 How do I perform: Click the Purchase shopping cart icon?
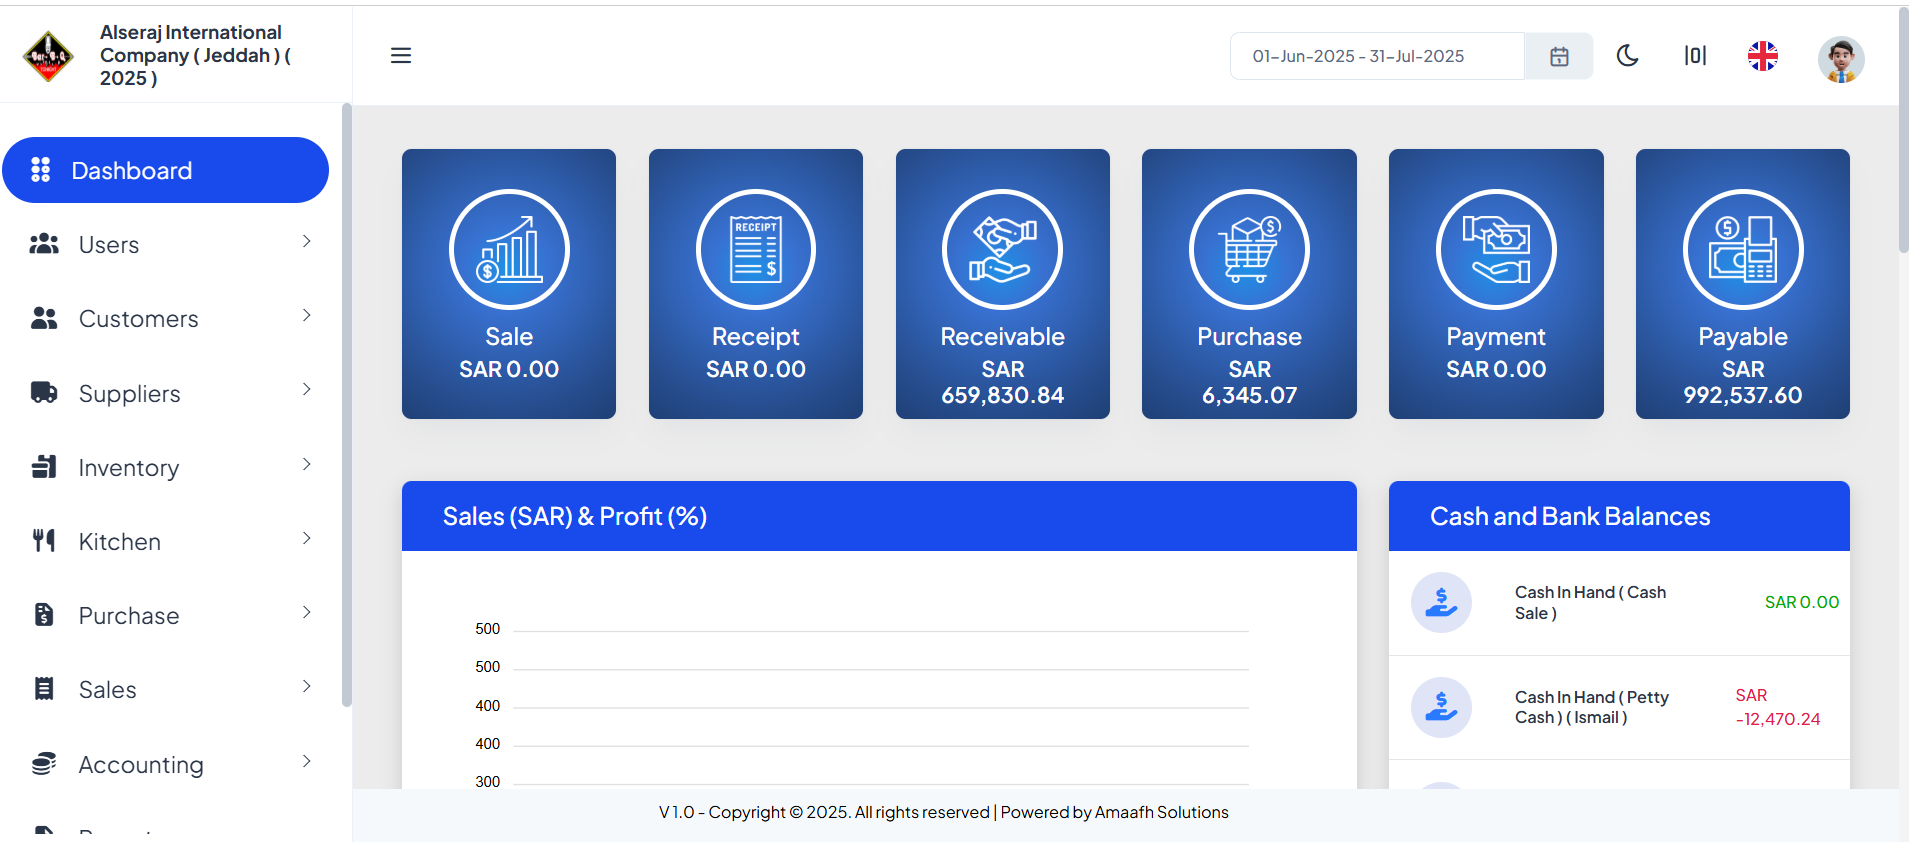point(1249,249)
